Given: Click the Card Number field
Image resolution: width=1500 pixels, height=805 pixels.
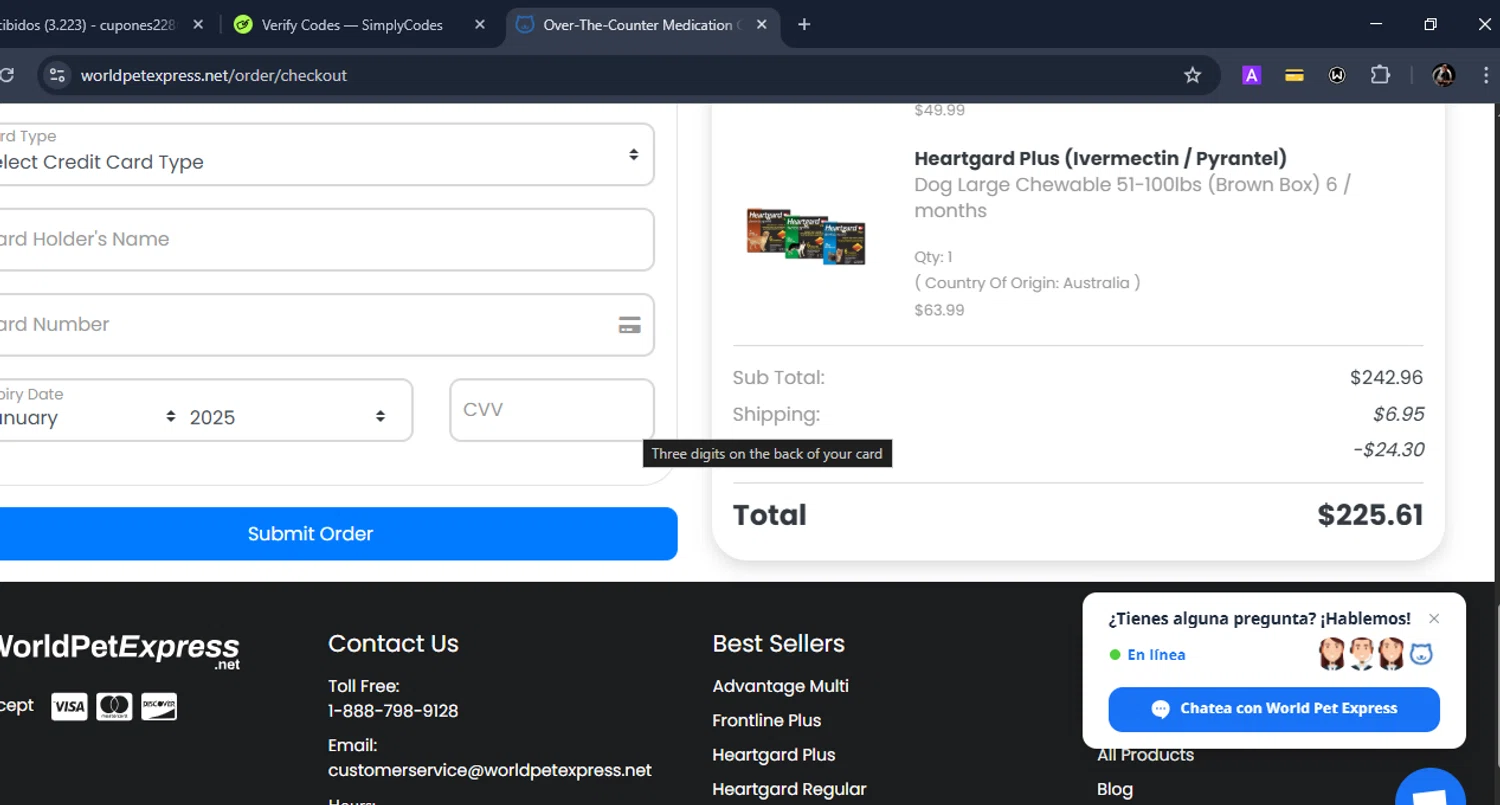Looking at the screenshot, I should (326, 324).
